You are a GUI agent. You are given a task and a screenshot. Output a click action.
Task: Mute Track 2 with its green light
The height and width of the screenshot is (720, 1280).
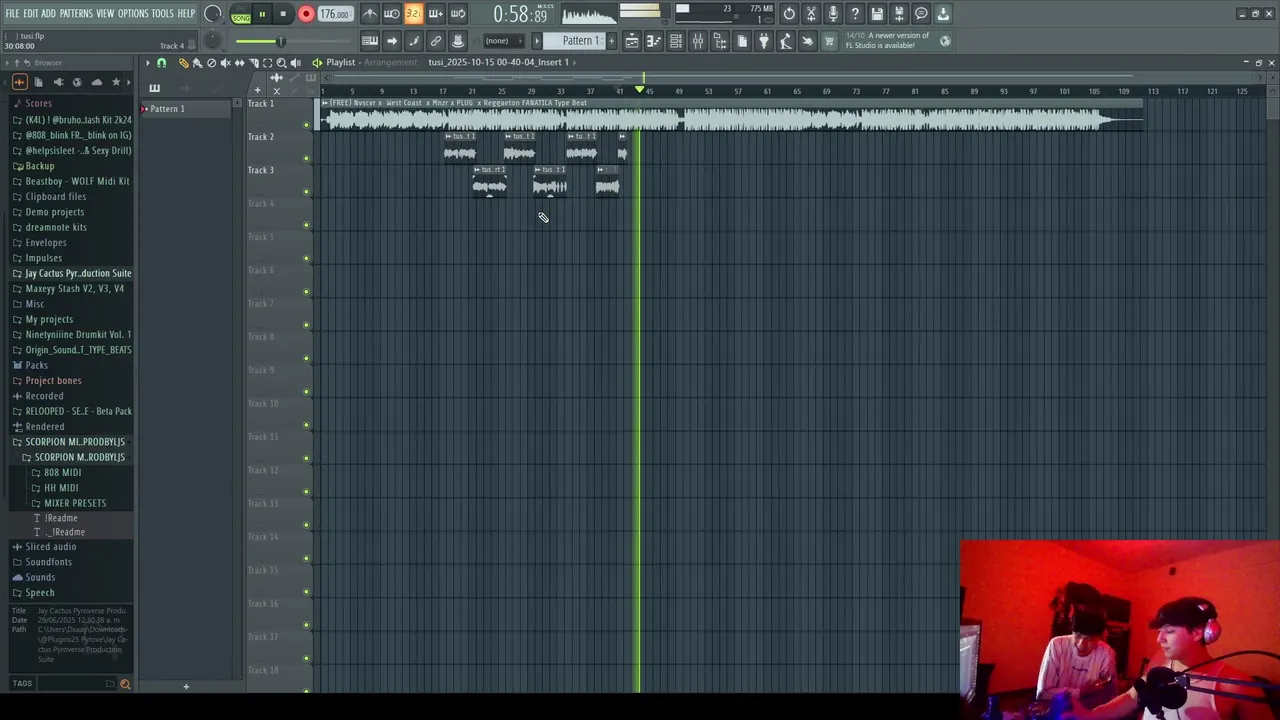click(306, 158)
